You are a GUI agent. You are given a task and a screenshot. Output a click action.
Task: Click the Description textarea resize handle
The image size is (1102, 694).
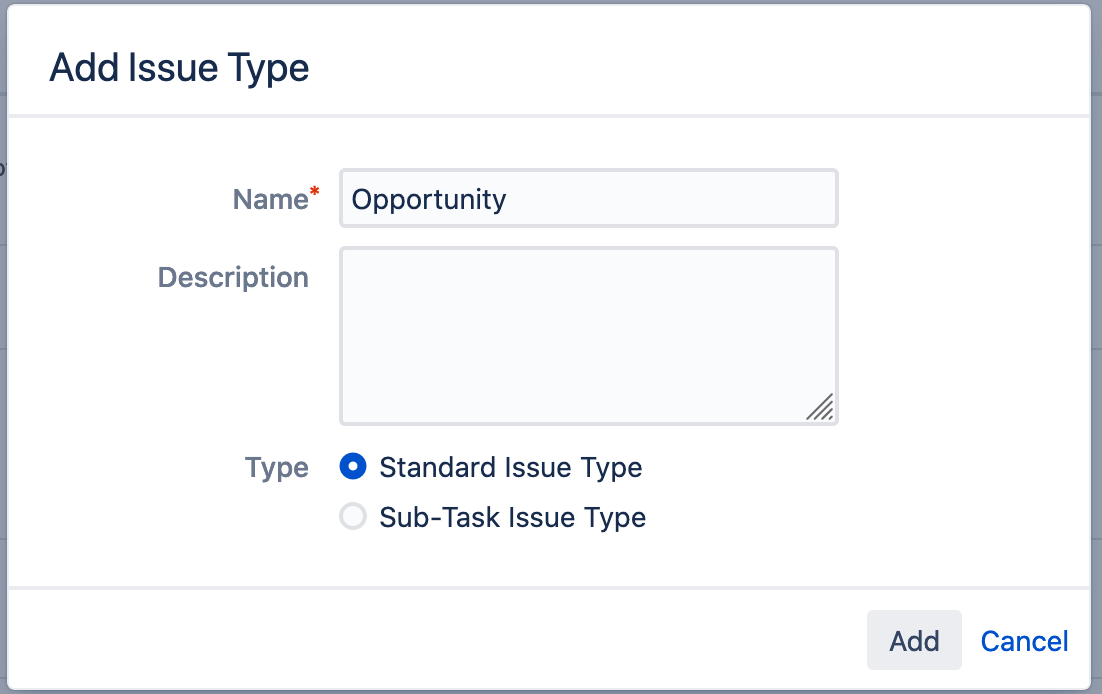[822, 406]
